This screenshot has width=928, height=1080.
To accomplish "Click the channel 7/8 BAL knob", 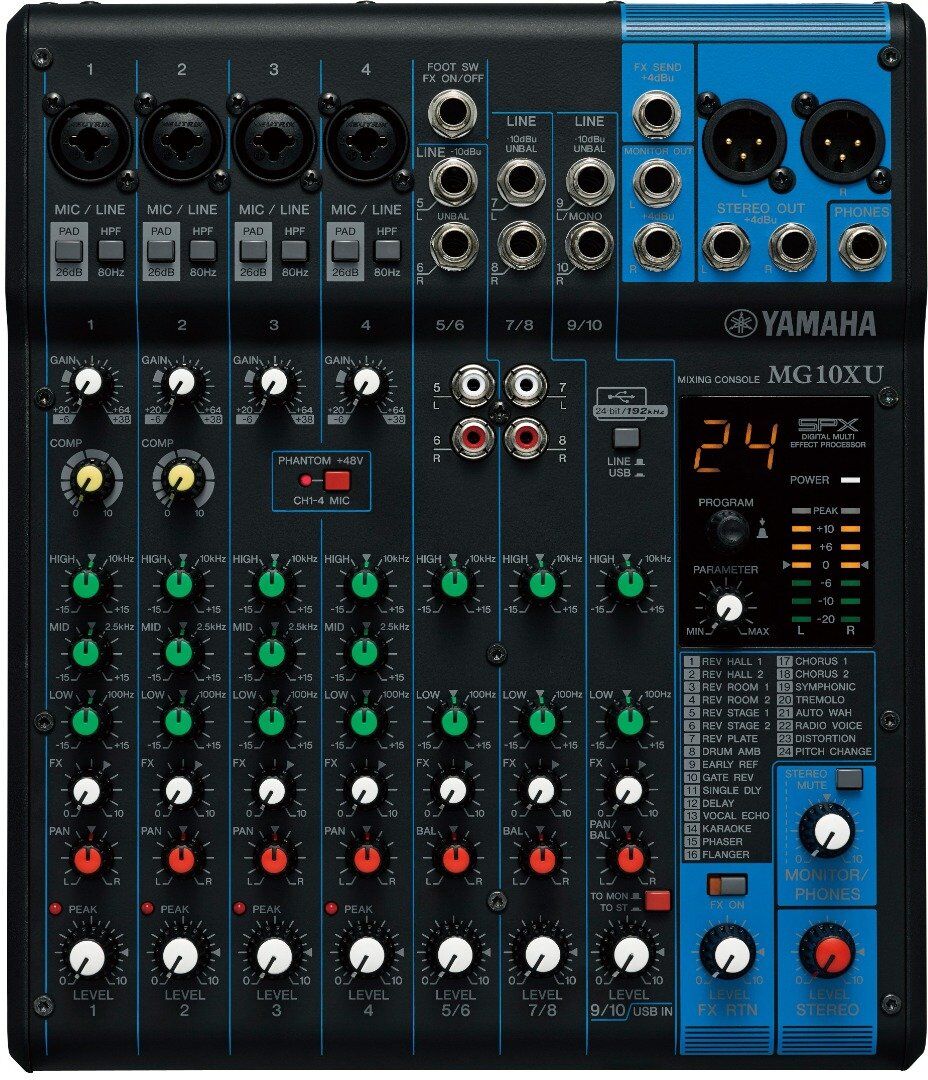I will point(541,860).
